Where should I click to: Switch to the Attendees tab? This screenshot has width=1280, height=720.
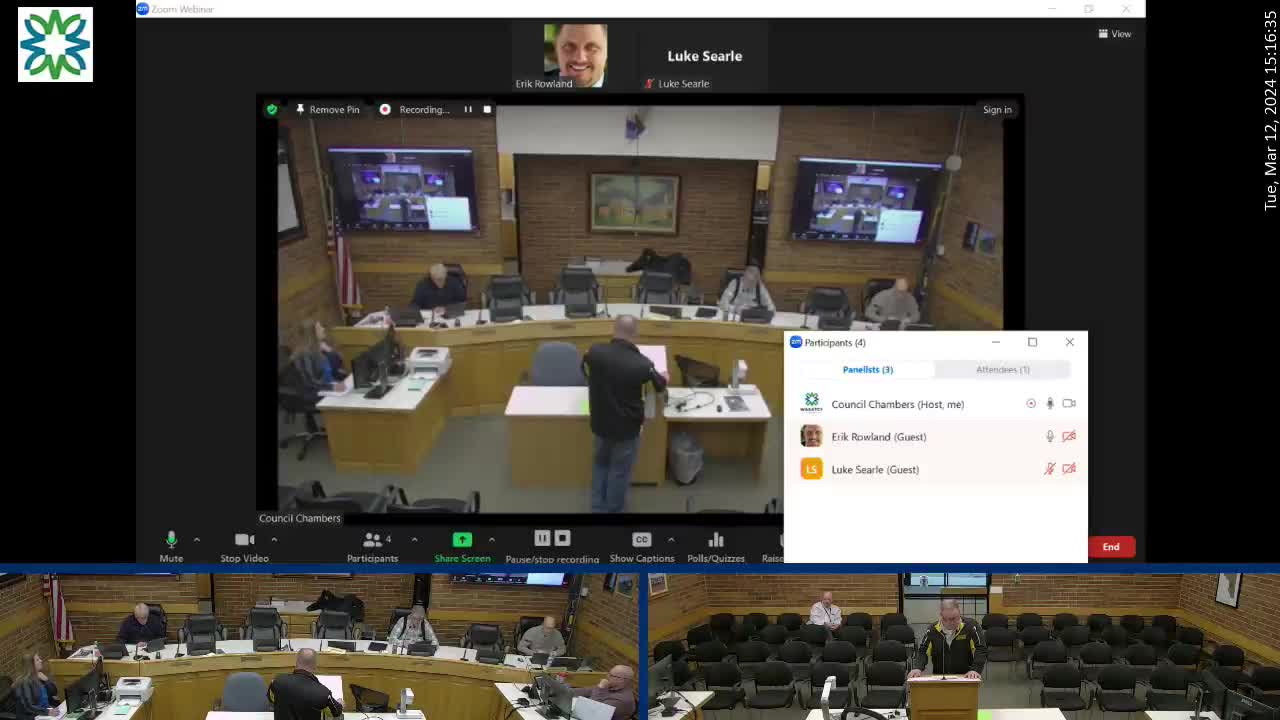click(1003, 370)
